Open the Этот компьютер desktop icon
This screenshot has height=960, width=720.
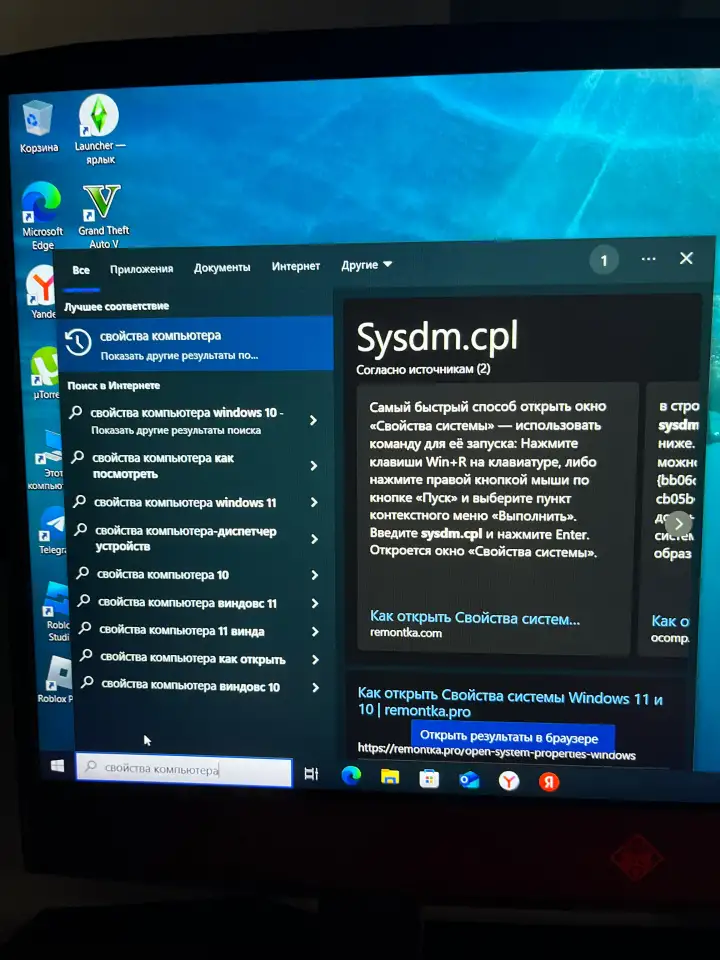49,447
